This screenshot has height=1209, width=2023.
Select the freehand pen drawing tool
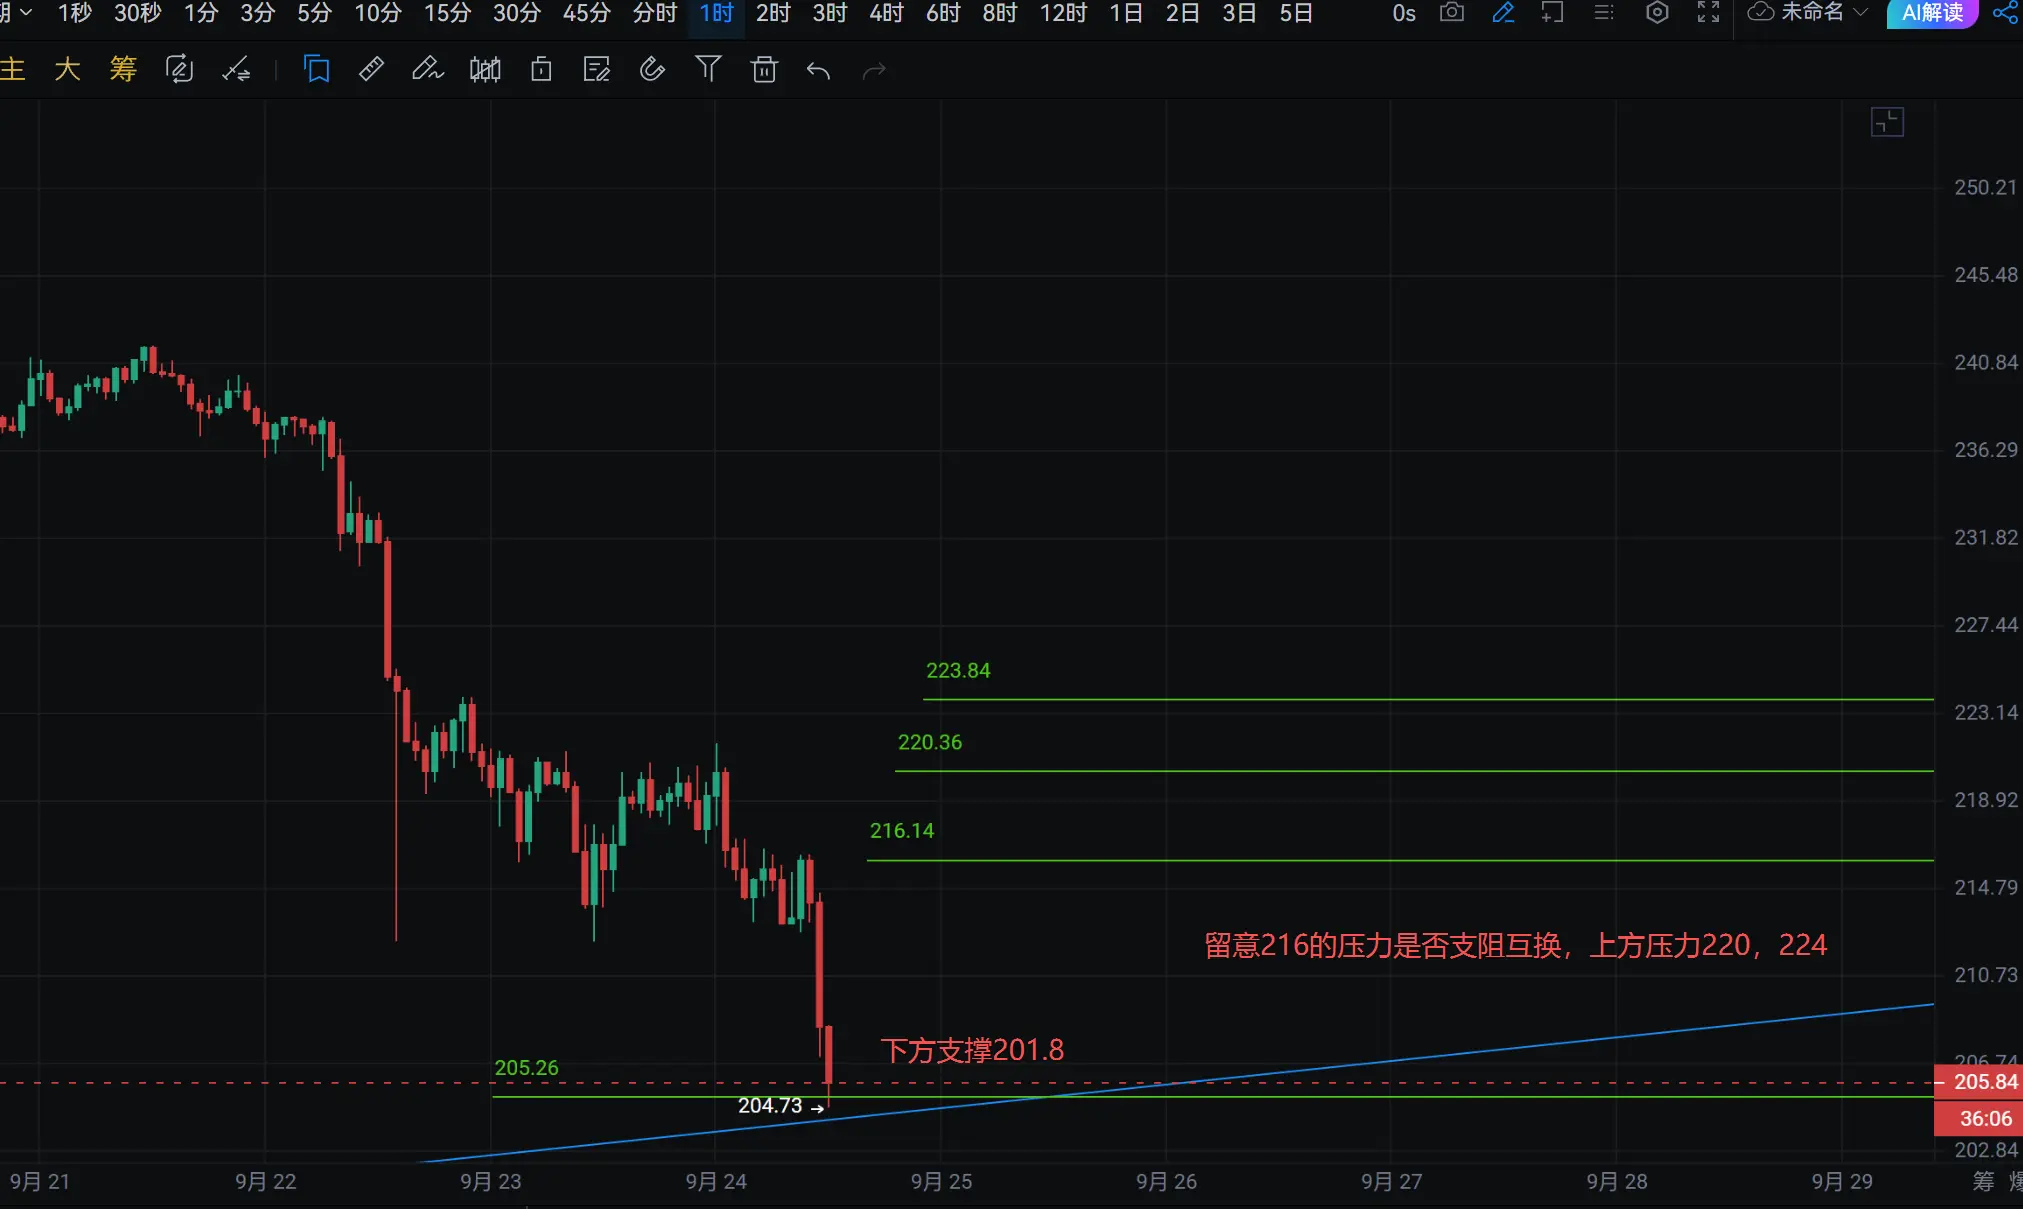[x=427, y=69]
